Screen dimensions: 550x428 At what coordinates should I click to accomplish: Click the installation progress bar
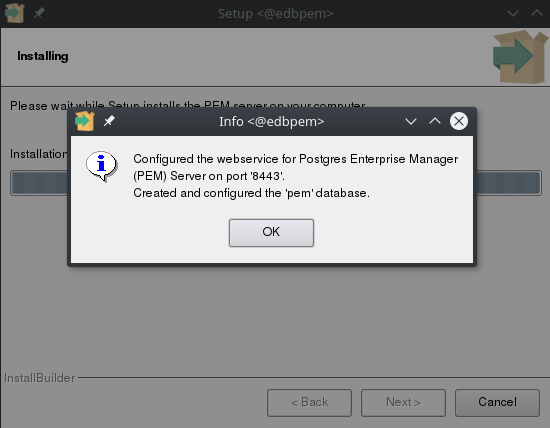[276, 183]
